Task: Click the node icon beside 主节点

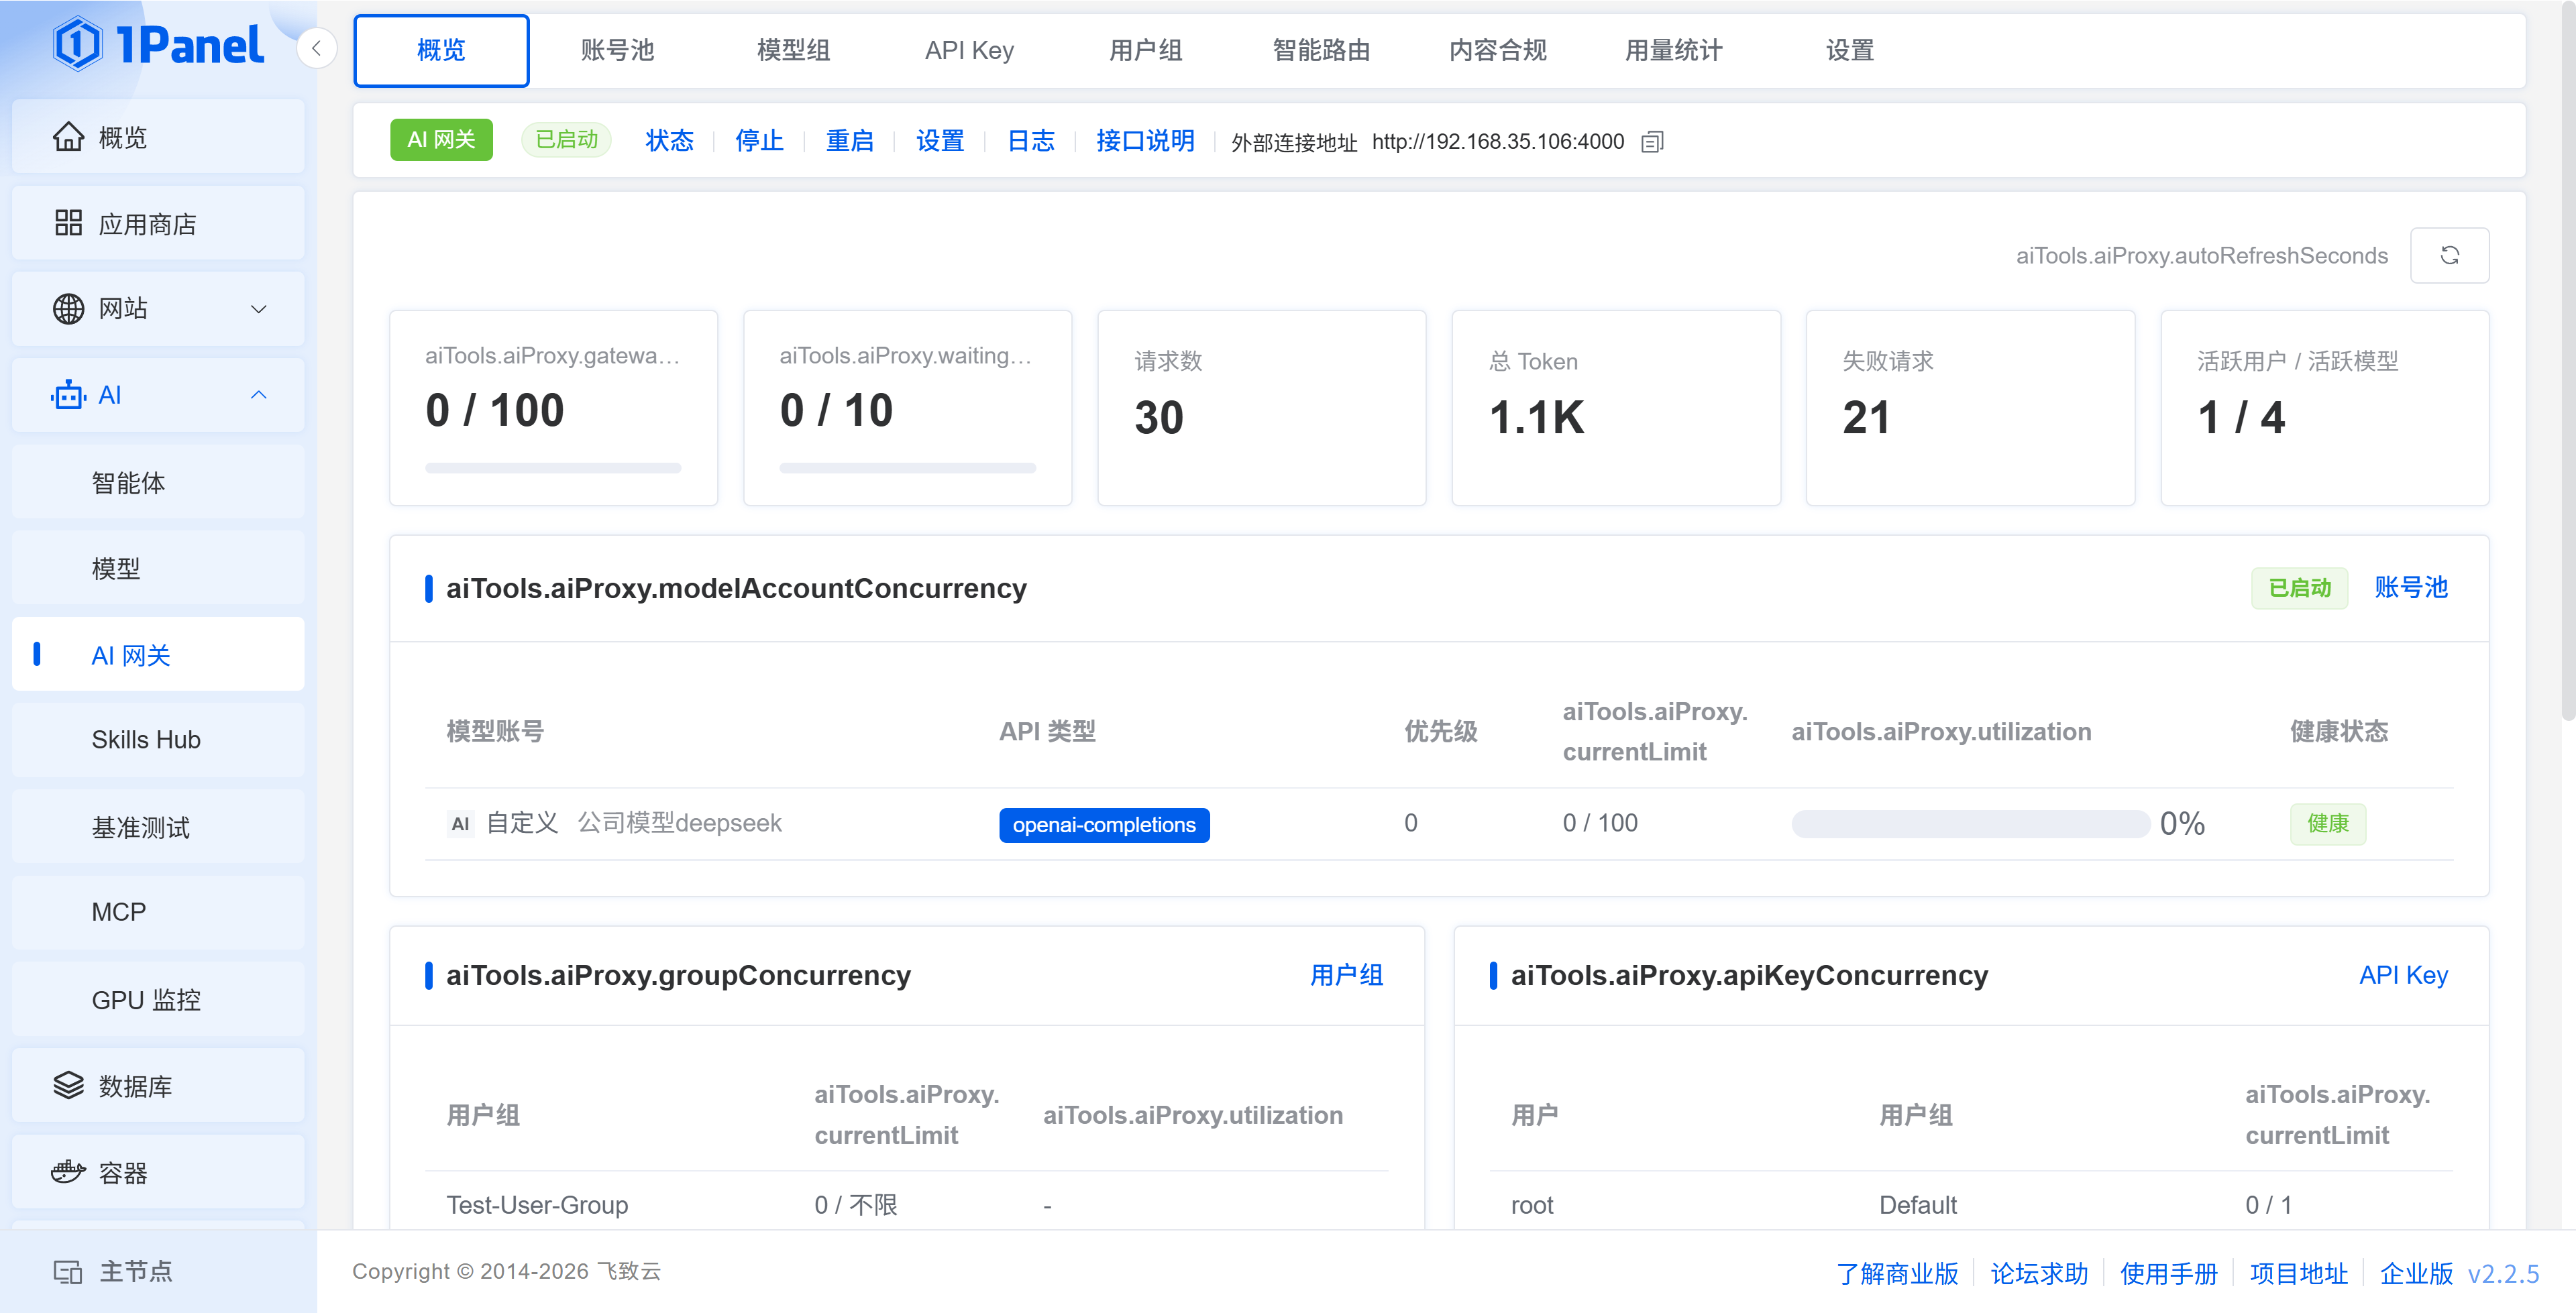Action: 68,1271
